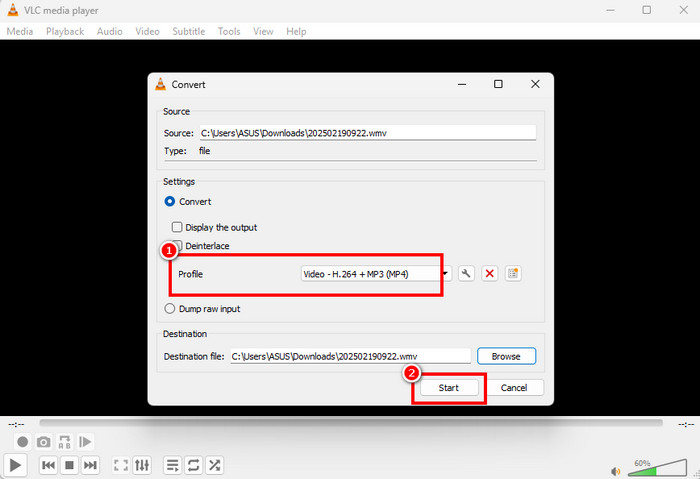Skip to previous media track
This screenshot has height=479, width=700.
[x=48, y=465]
